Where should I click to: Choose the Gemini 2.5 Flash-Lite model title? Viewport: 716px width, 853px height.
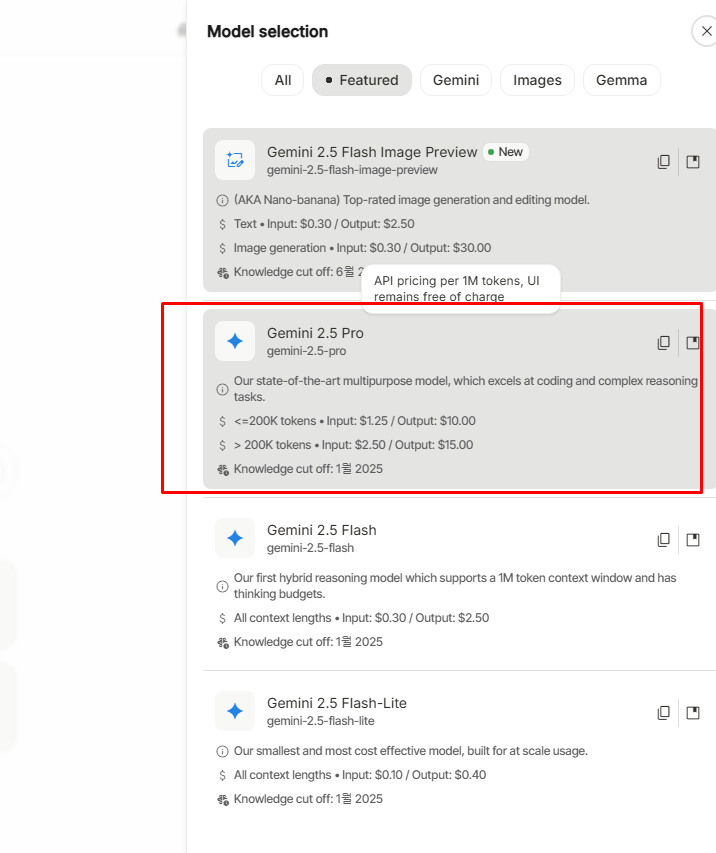tap(337, 703)
